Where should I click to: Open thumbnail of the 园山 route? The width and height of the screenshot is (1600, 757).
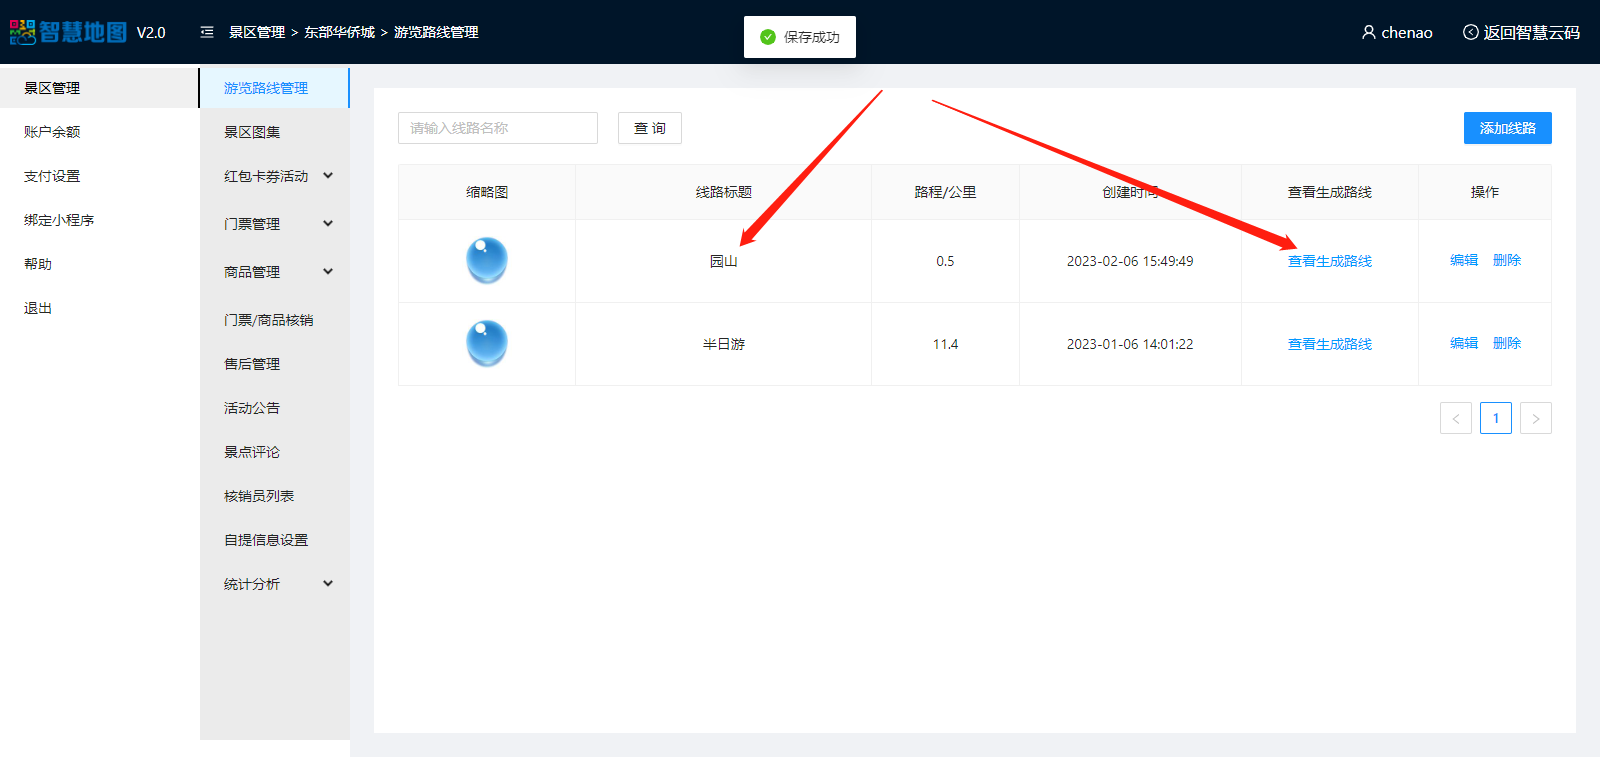pos(487,261)
